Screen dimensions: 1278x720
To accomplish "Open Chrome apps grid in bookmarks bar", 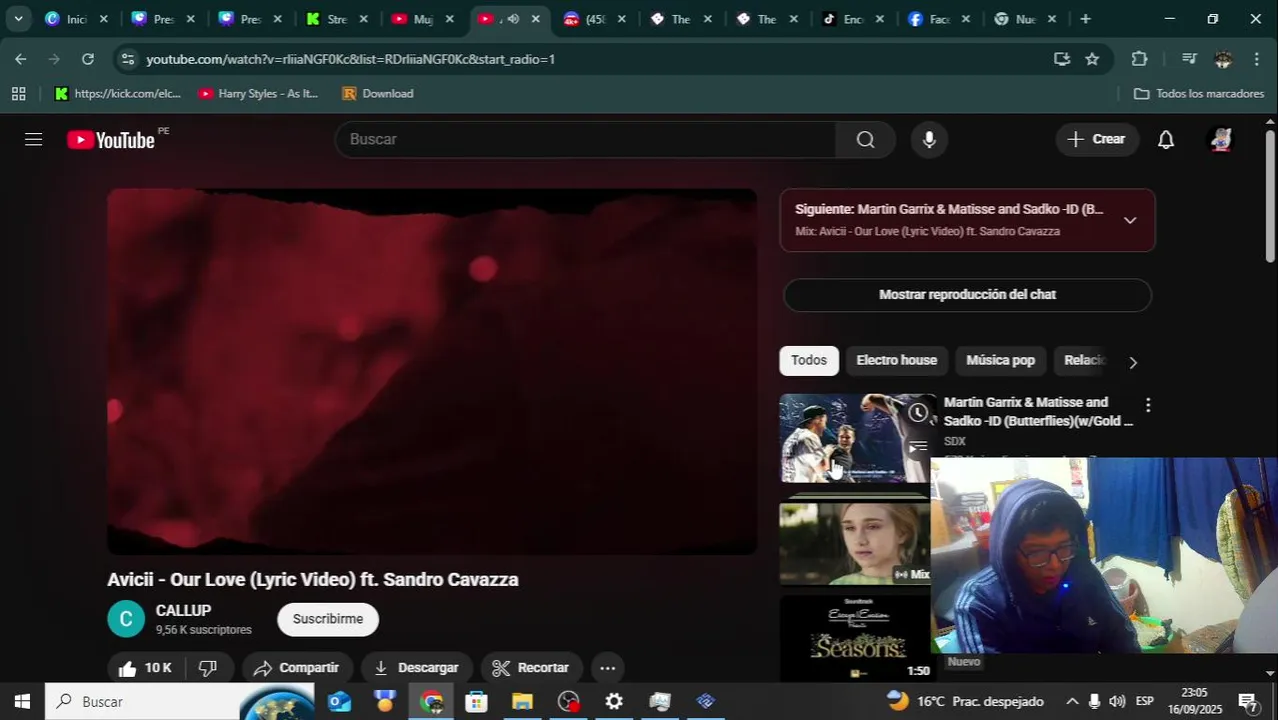I will [x=18, y=93].
